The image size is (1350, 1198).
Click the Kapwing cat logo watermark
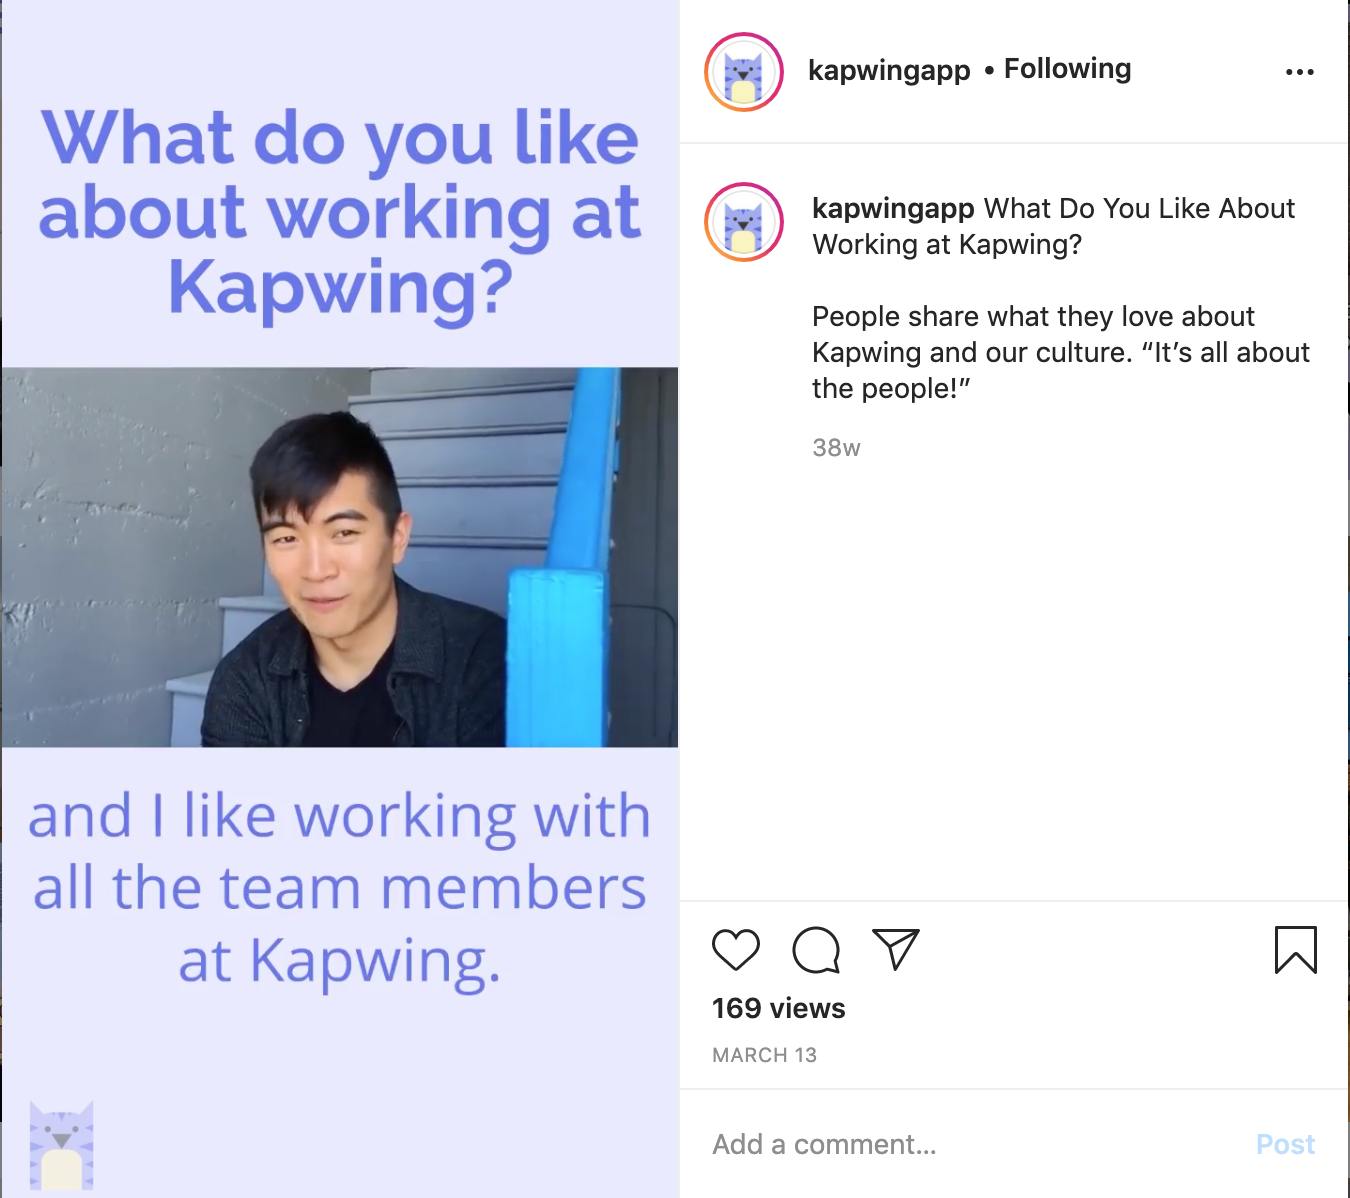62,1145
